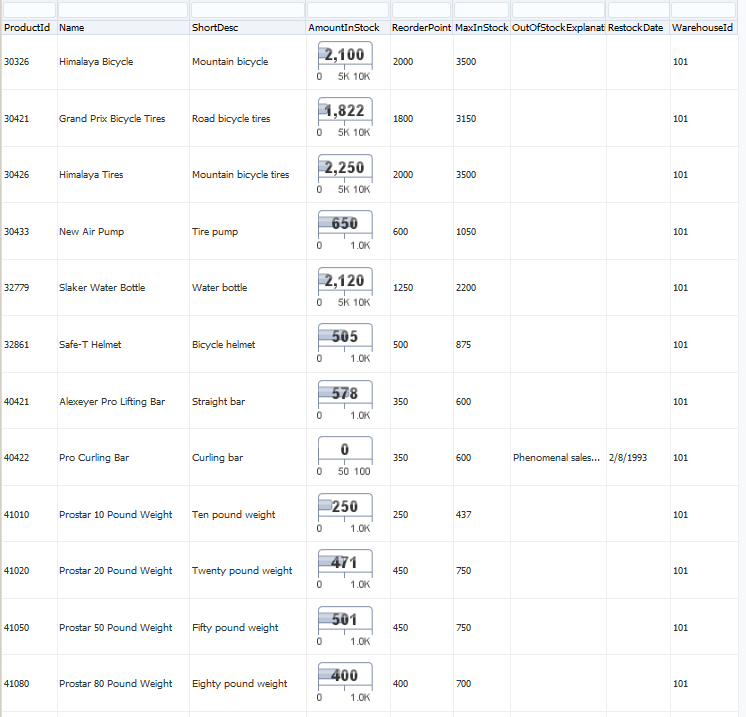Click the 578 stock gauge for Alexeyer Pro Lifting Bar
Image resolution: width=746 pixels, height=717 pixels.
tap(345, 401)
